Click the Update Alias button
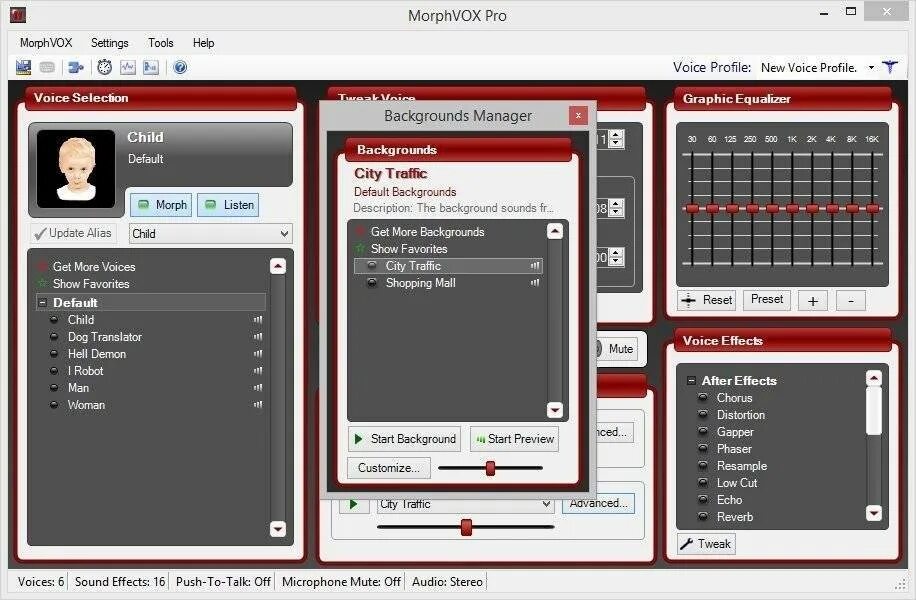This screenshot has height=600, width=916. (73, 233)
